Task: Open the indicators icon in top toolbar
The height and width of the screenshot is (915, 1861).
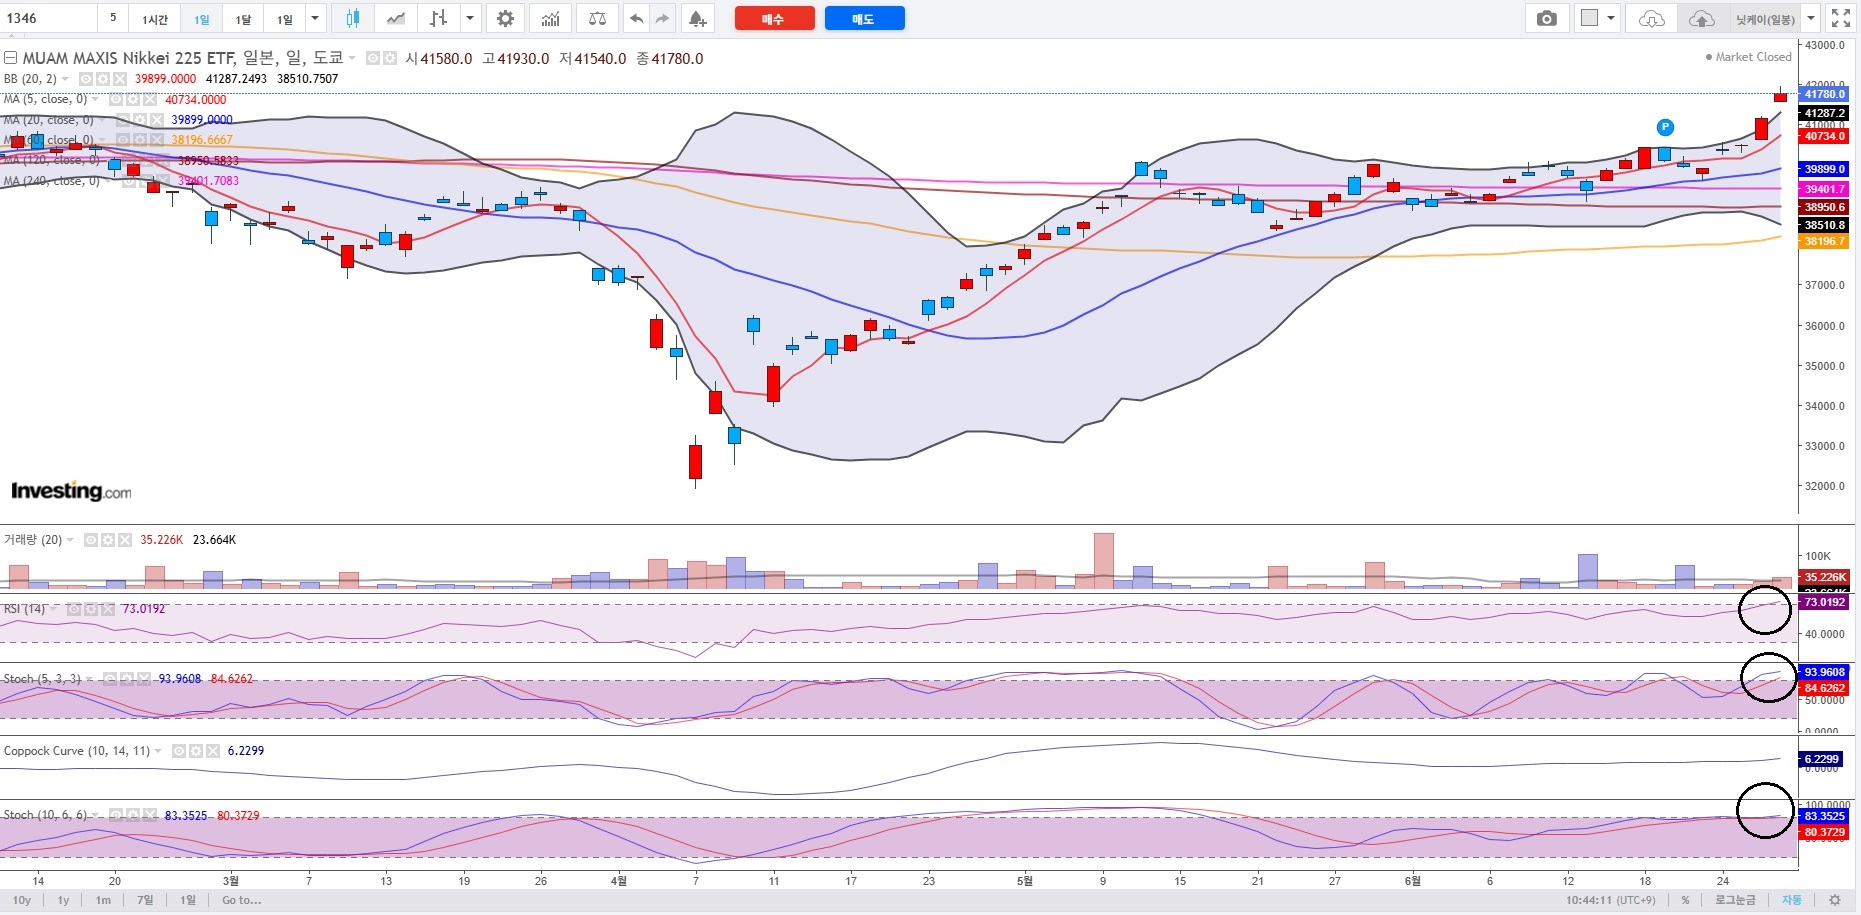Action: point(551,18)
